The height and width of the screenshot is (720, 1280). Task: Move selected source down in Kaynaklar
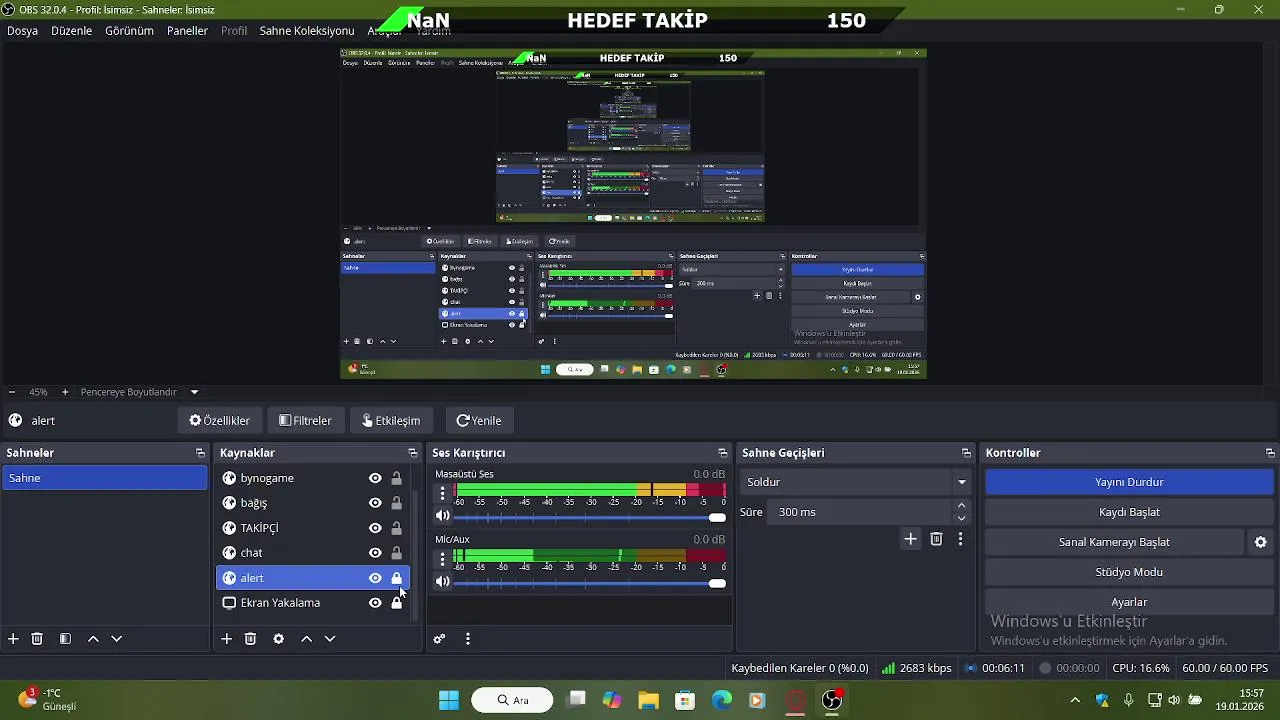tap(330, 639)
